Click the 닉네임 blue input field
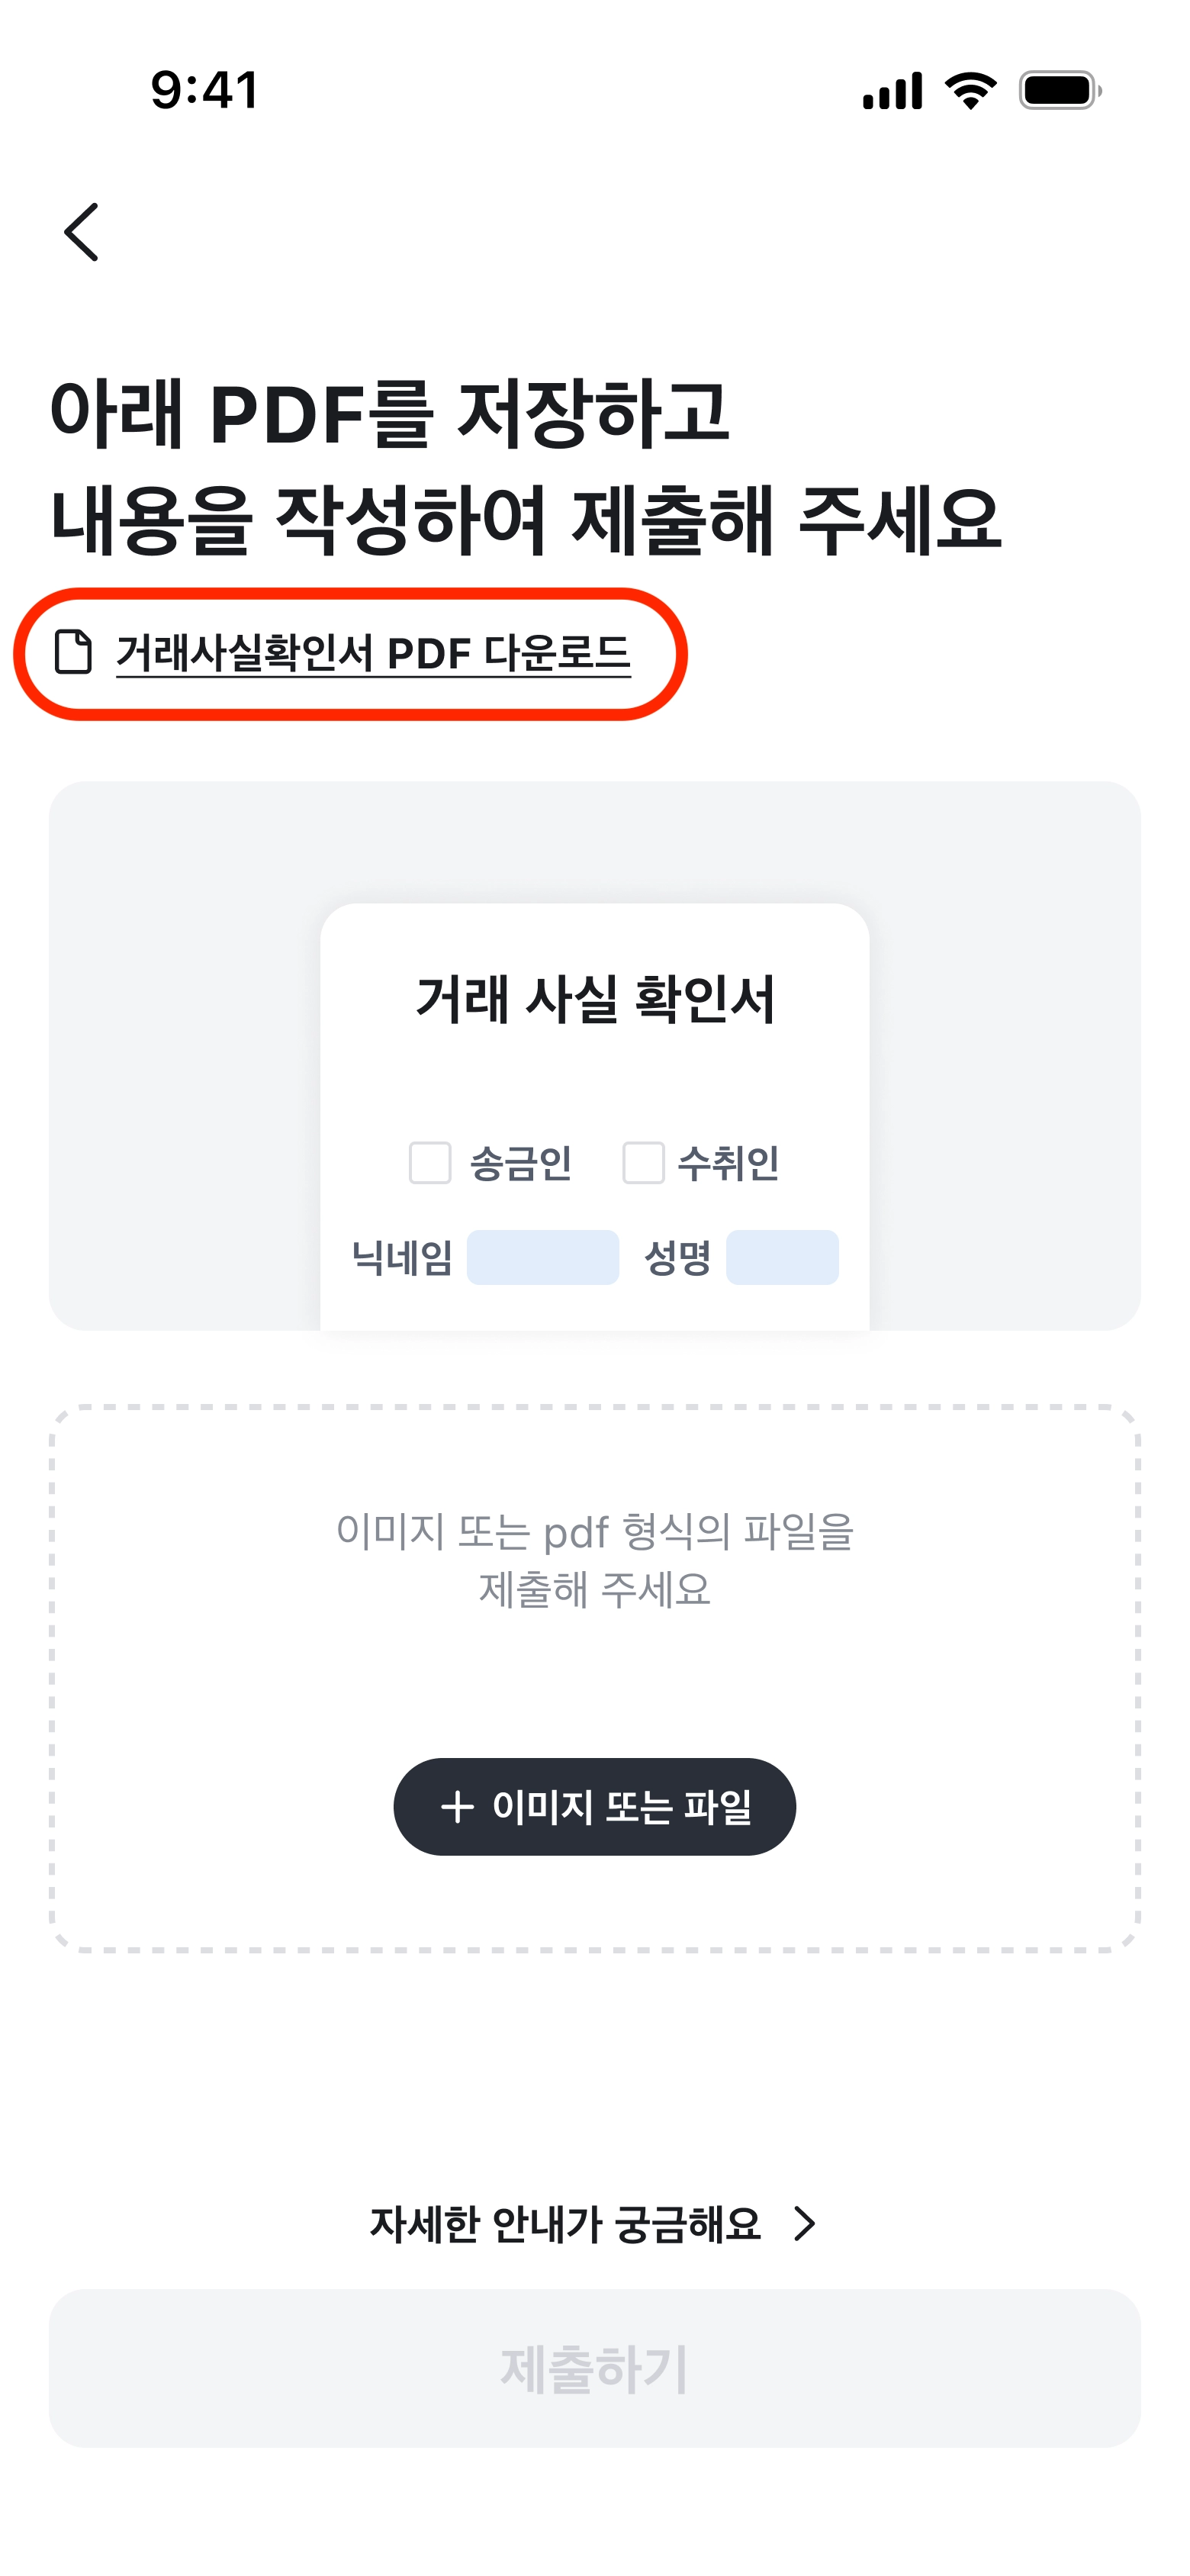This screenshot has height=2576, width=1190. coord(543,1257)
